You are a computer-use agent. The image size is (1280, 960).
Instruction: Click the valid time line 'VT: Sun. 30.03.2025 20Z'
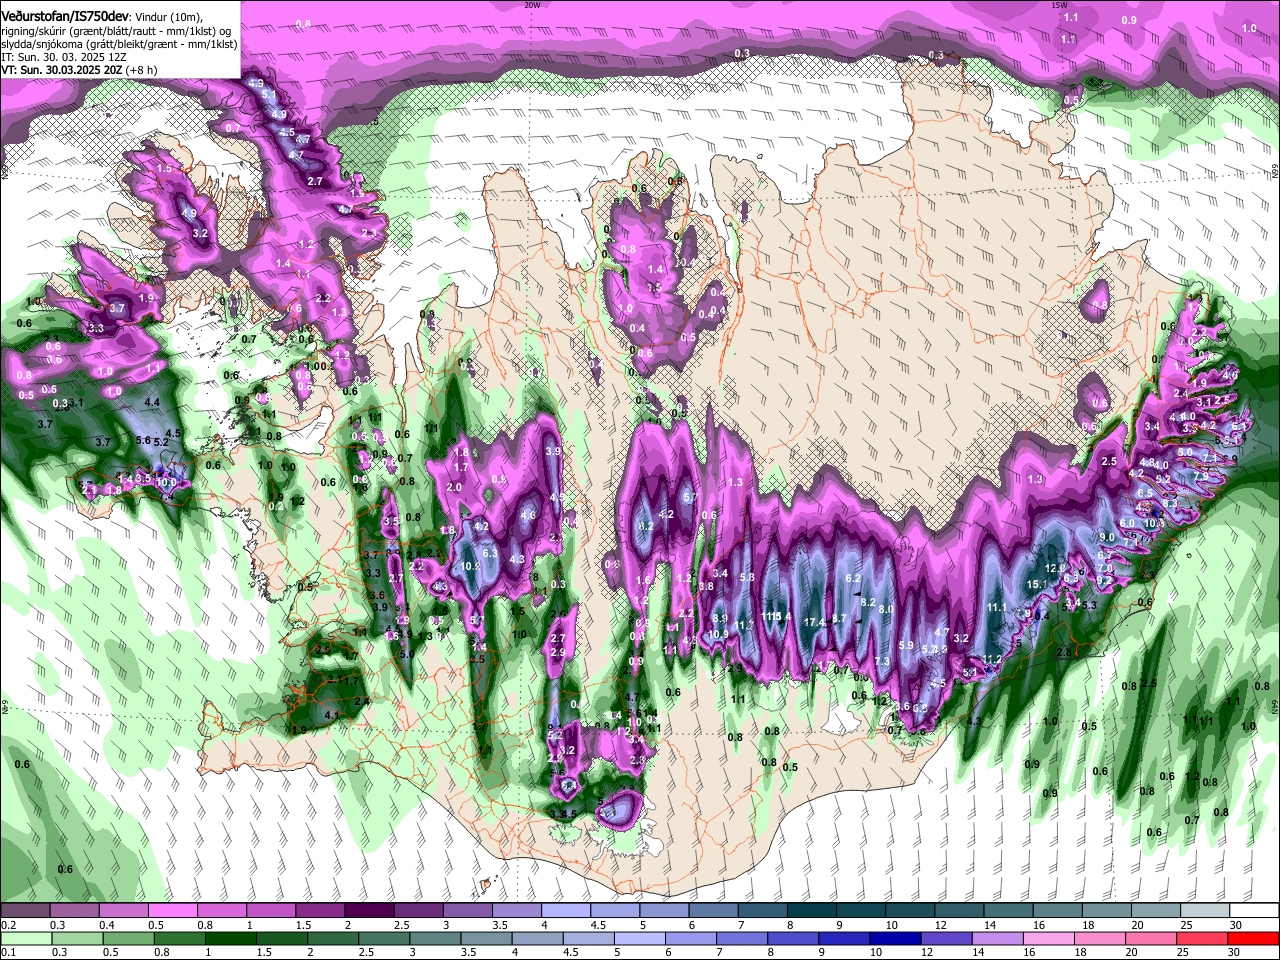[x=63, y=70]
